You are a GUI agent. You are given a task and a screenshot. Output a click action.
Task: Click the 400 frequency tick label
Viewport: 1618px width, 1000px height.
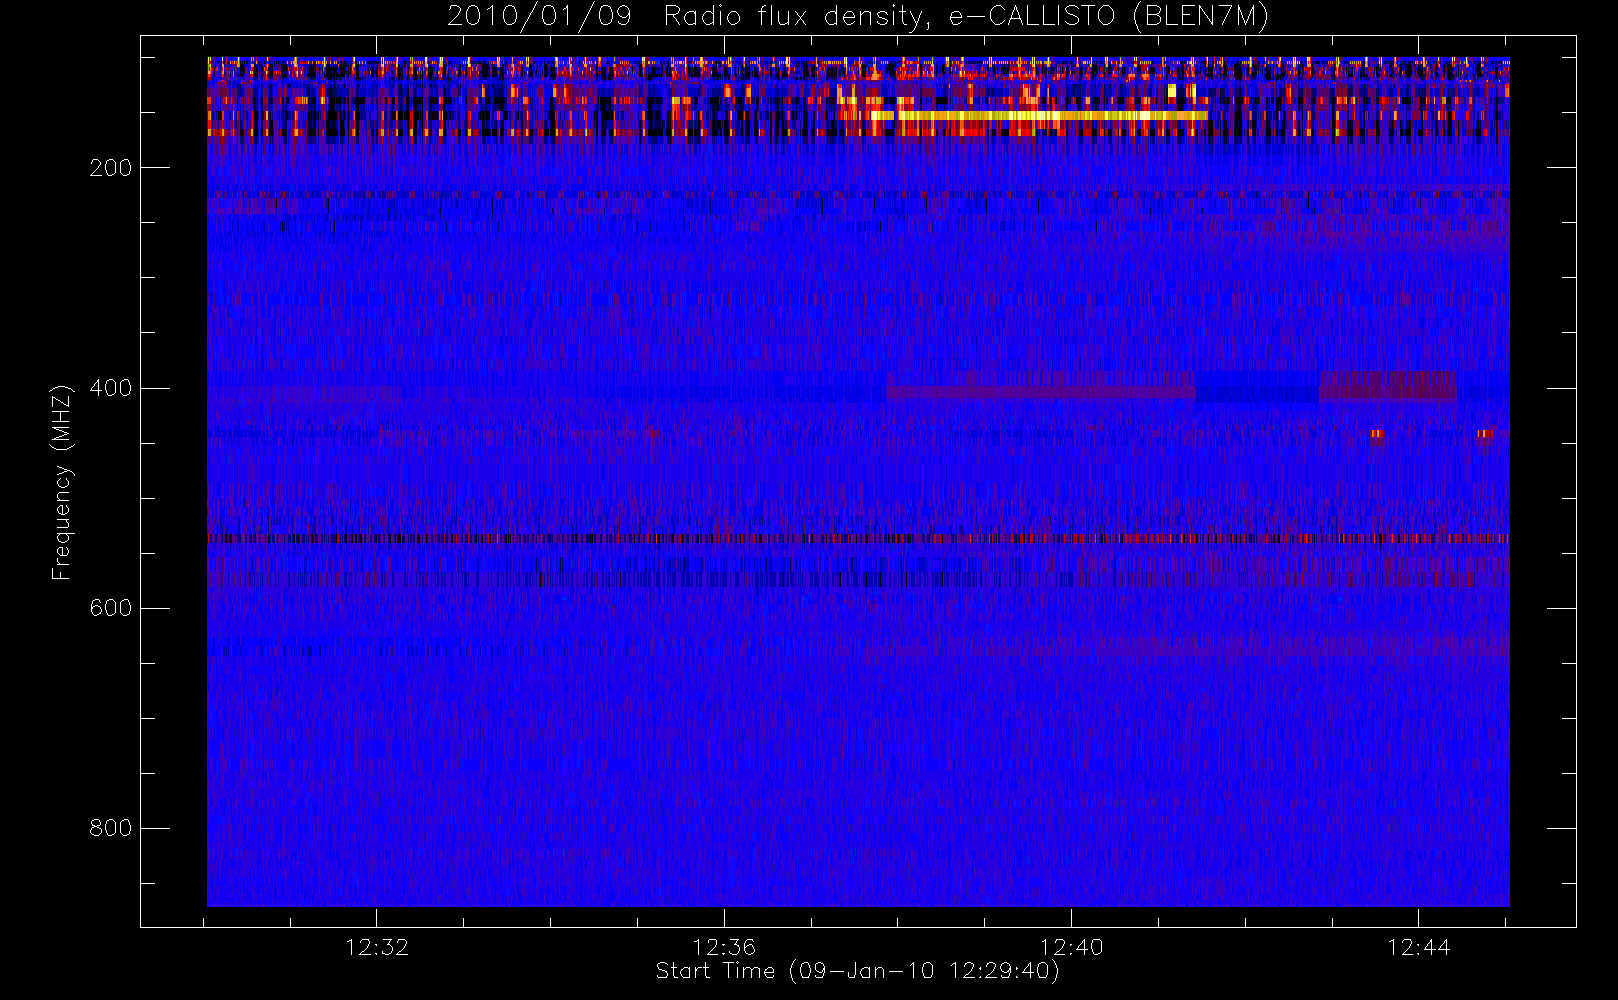pyautogui.click(x=110, y=388)
